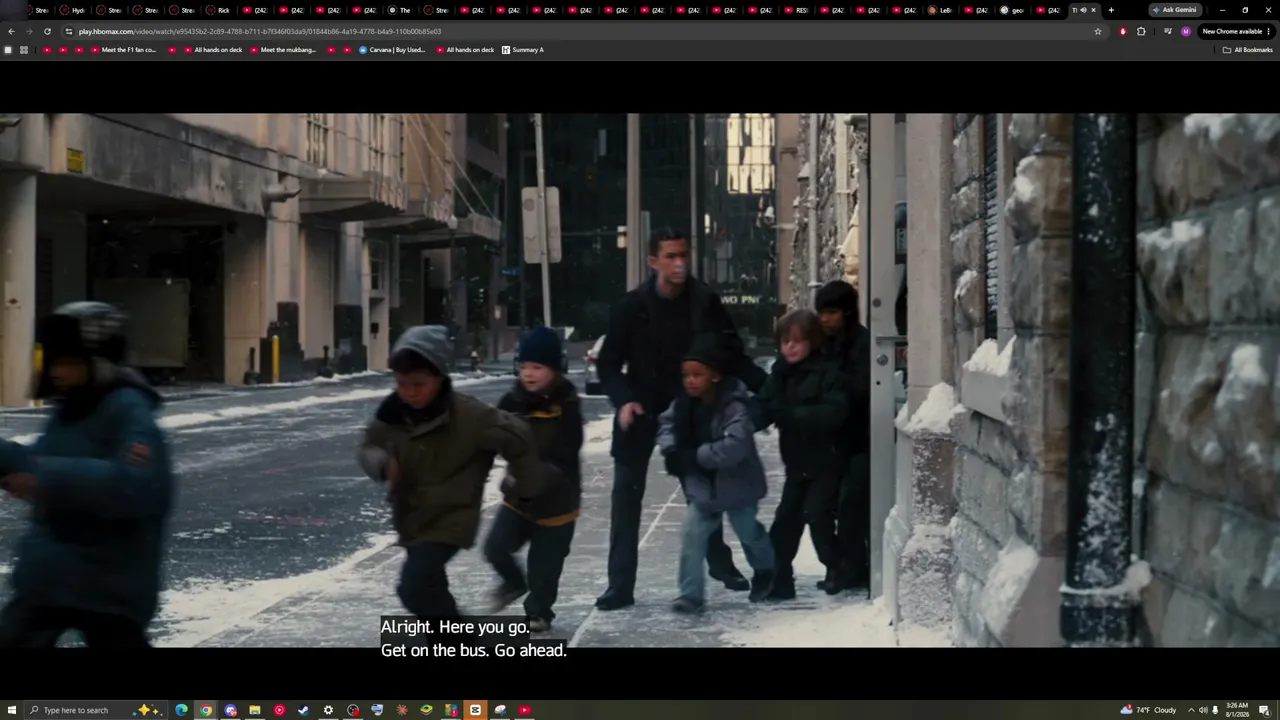
Task: Mute the active tab's audio icon
Action: click(1083, 10)
